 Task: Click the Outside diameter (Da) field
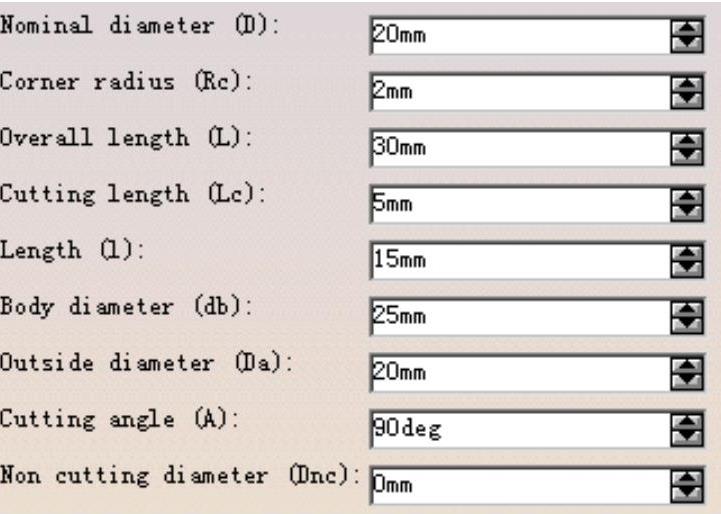click(x=520, y=374)
